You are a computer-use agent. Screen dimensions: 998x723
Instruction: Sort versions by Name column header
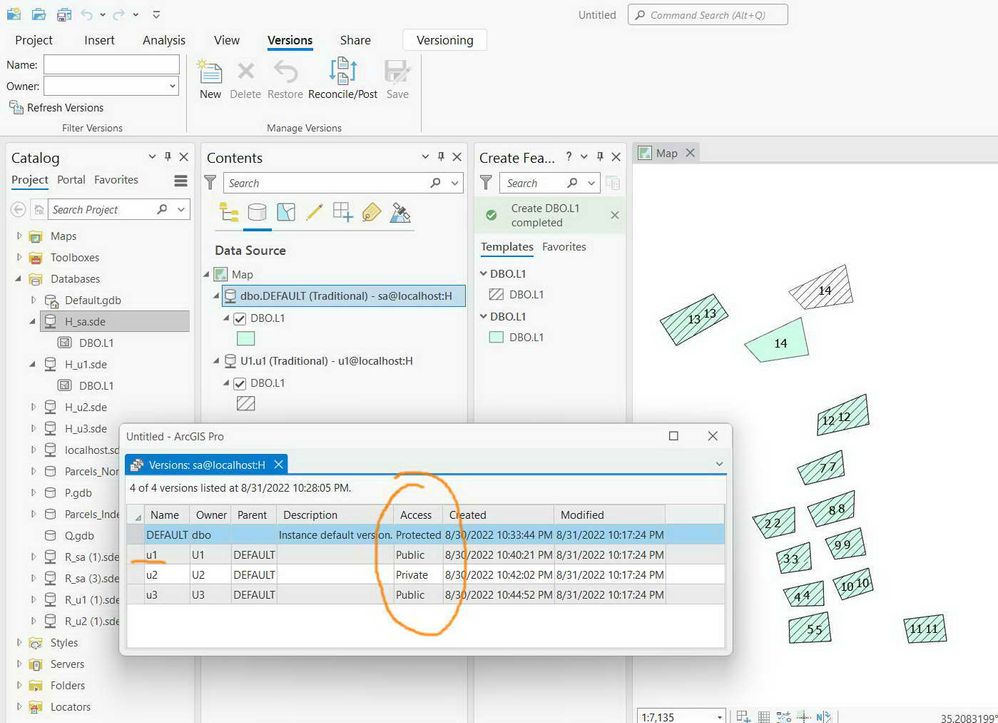tap(165, 514)
